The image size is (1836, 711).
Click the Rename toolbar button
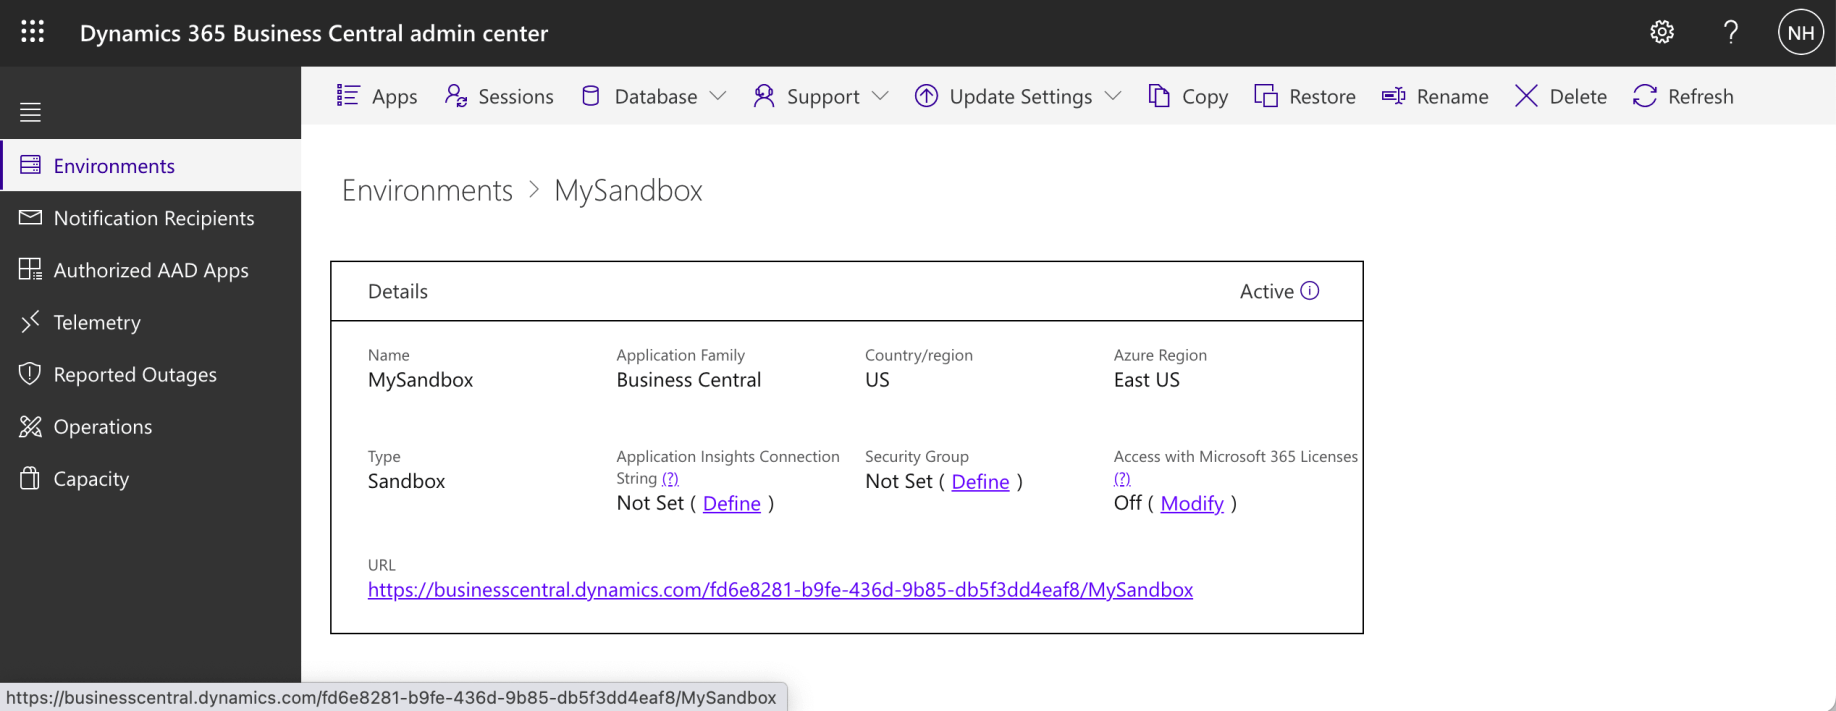point(1435,96)
